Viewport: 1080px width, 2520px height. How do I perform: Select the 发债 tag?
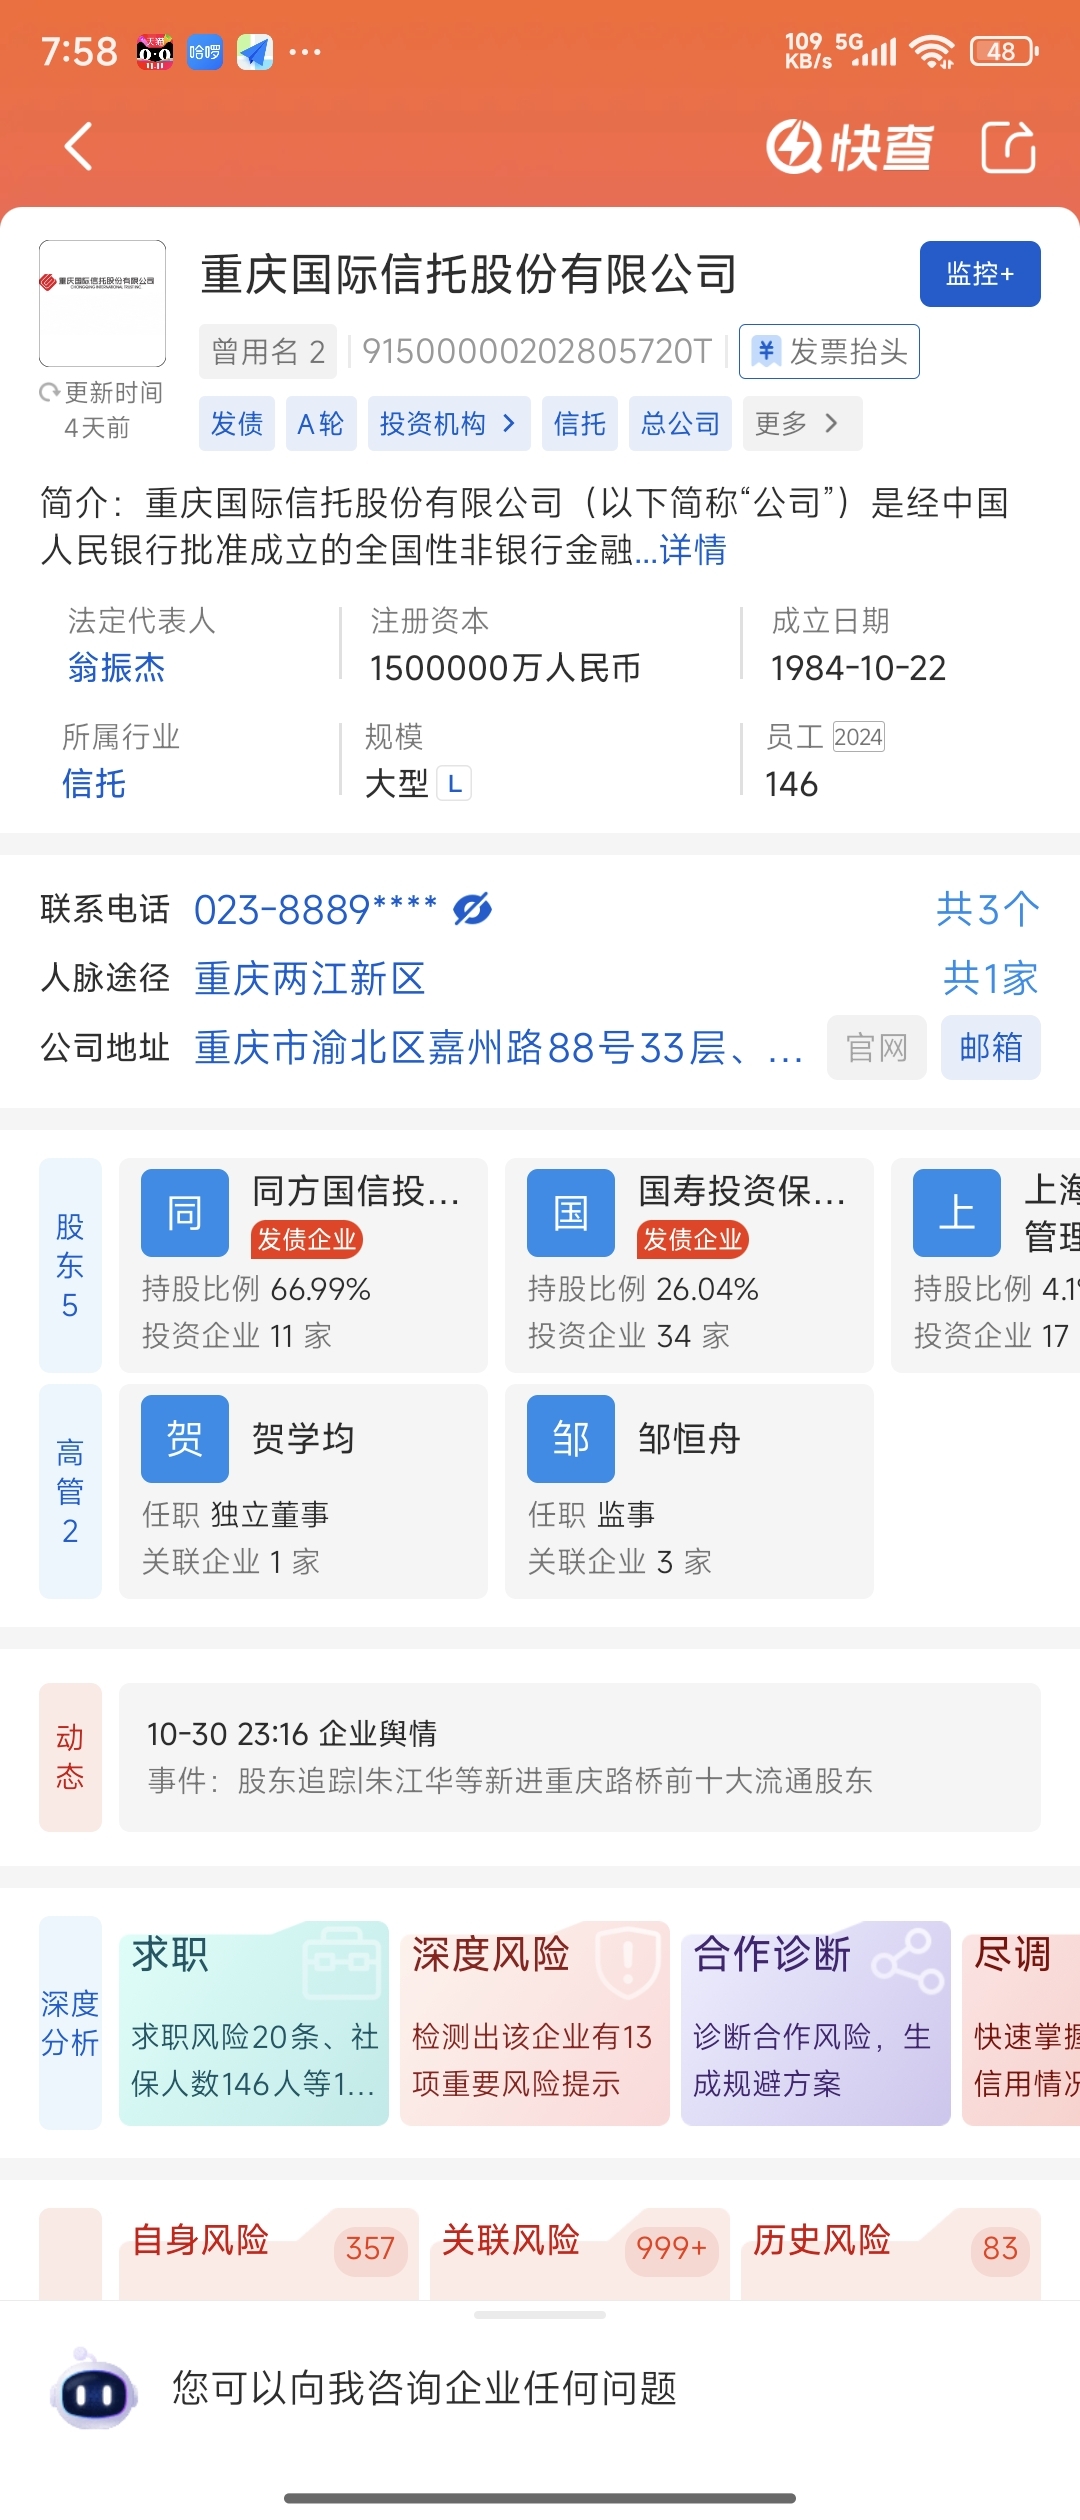(x=237, y=424)
